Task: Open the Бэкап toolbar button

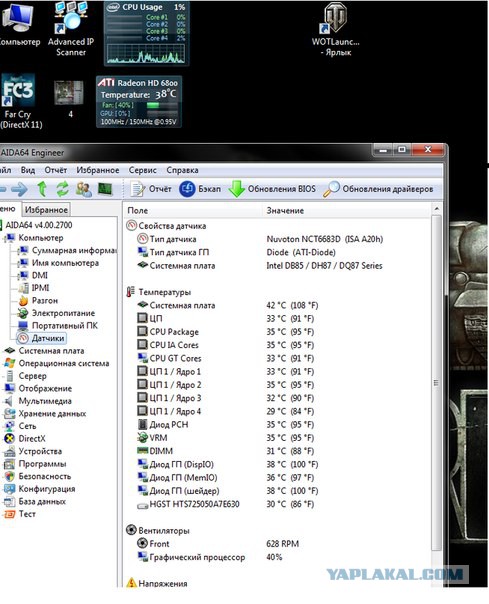Action: [200, 189]
